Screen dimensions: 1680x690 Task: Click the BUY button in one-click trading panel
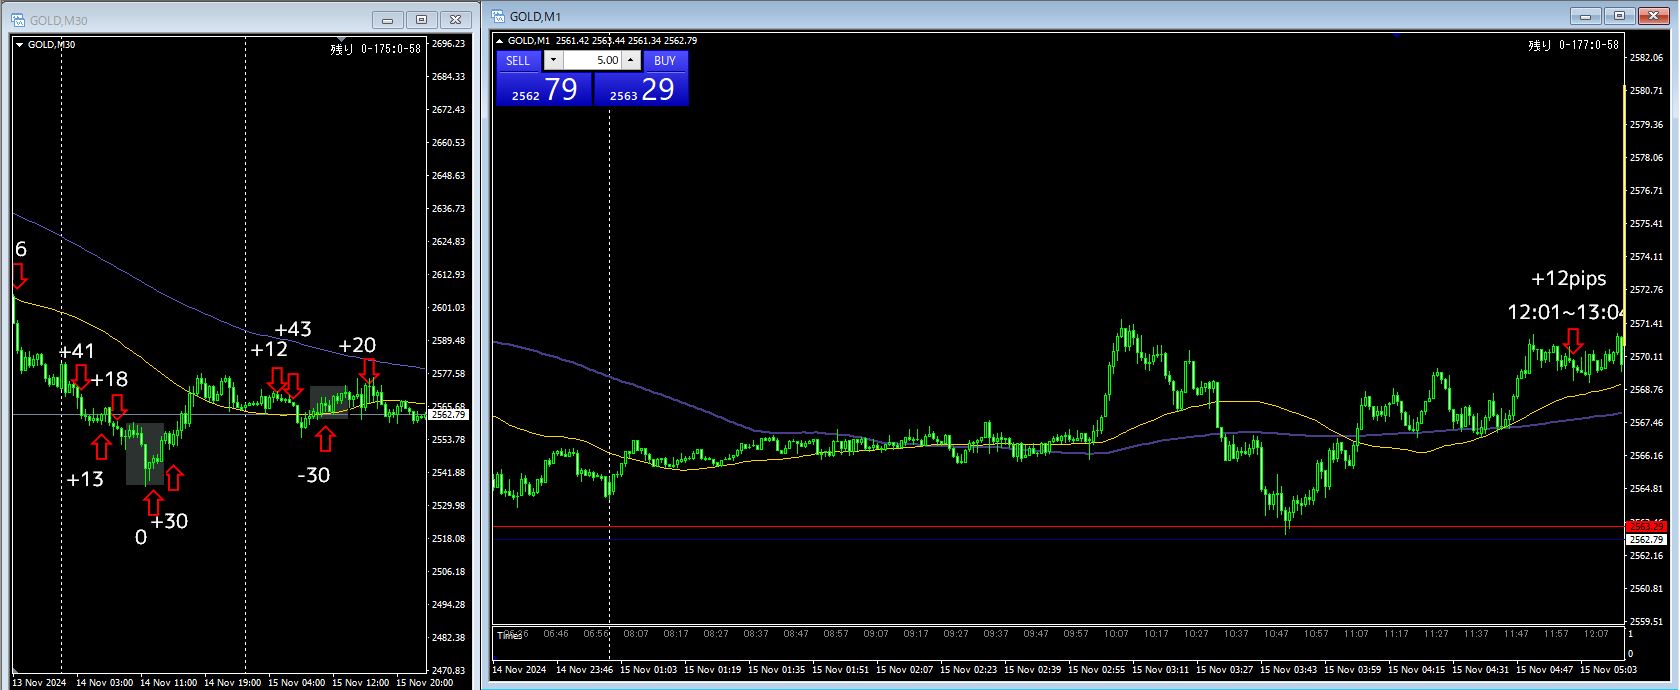(x=665, y=60)
